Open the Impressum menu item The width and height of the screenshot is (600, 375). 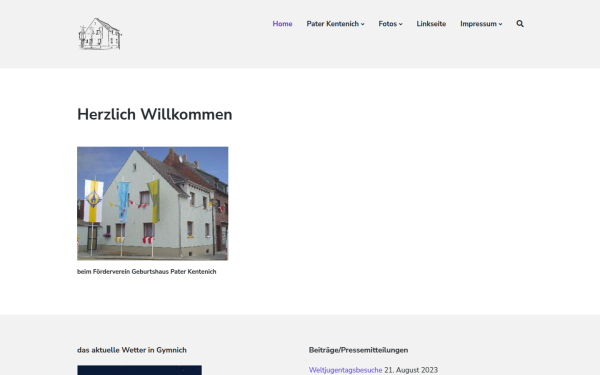pyautogui.click(x=478, y=24)
